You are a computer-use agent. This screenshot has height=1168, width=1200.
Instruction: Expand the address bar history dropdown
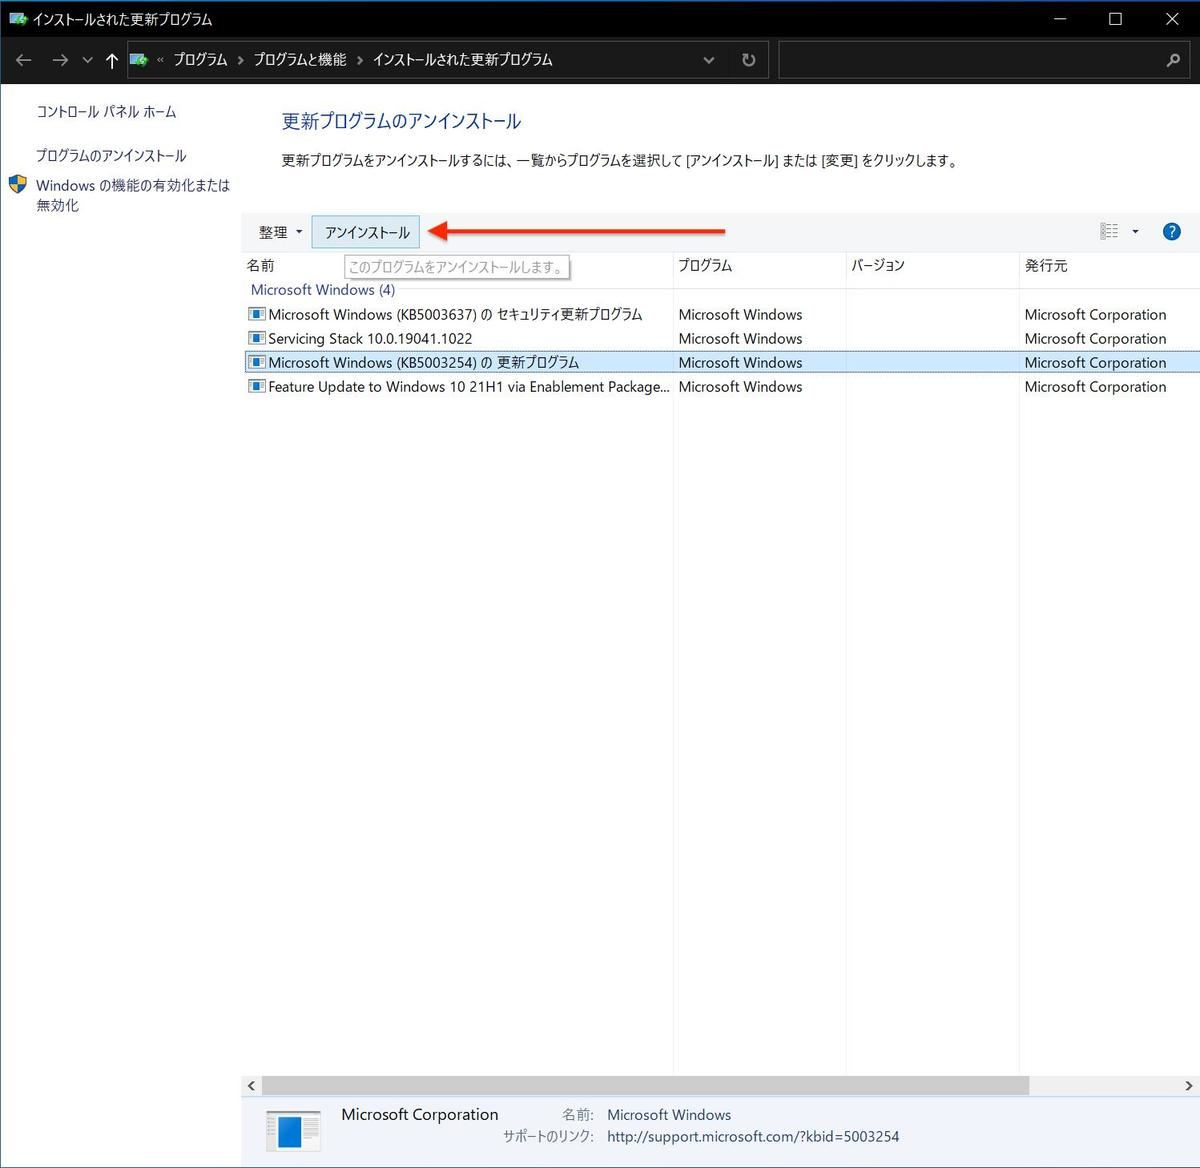point(709,60)
